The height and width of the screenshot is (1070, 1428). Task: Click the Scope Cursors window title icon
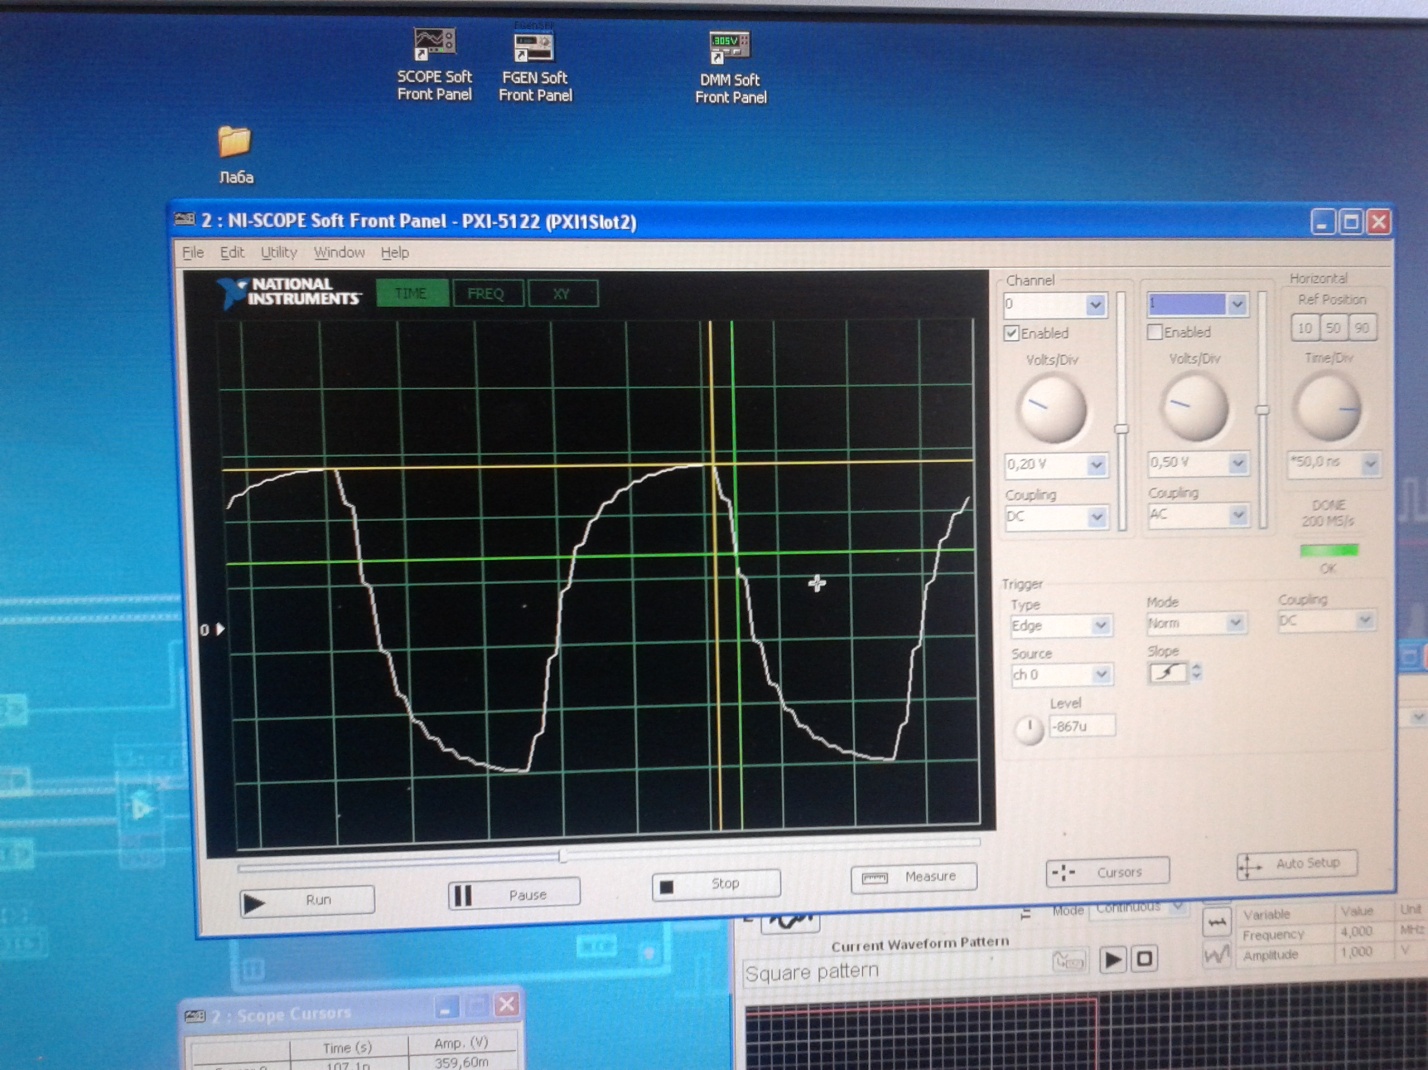[195, 1016]
